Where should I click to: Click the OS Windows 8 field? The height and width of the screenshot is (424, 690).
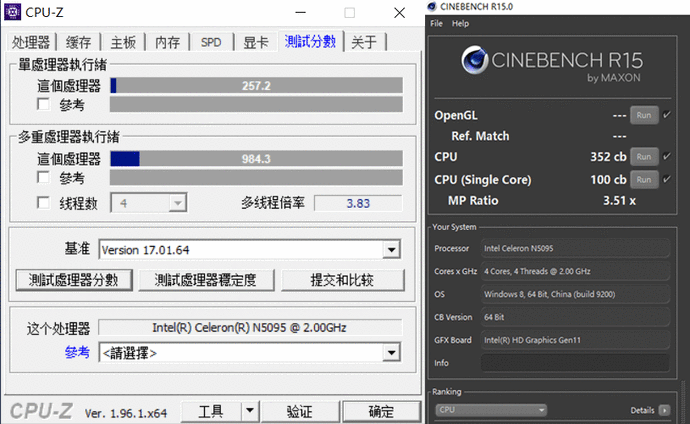pyautogui.click(x=576, y=294)
